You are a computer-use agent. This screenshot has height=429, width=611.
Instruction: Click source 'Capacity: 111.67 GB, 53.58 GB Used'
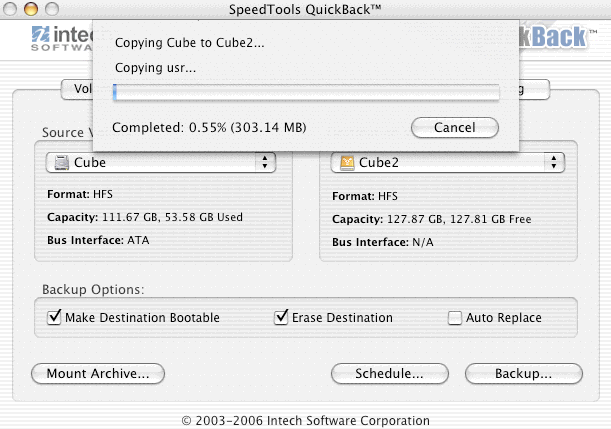point(145,217)
